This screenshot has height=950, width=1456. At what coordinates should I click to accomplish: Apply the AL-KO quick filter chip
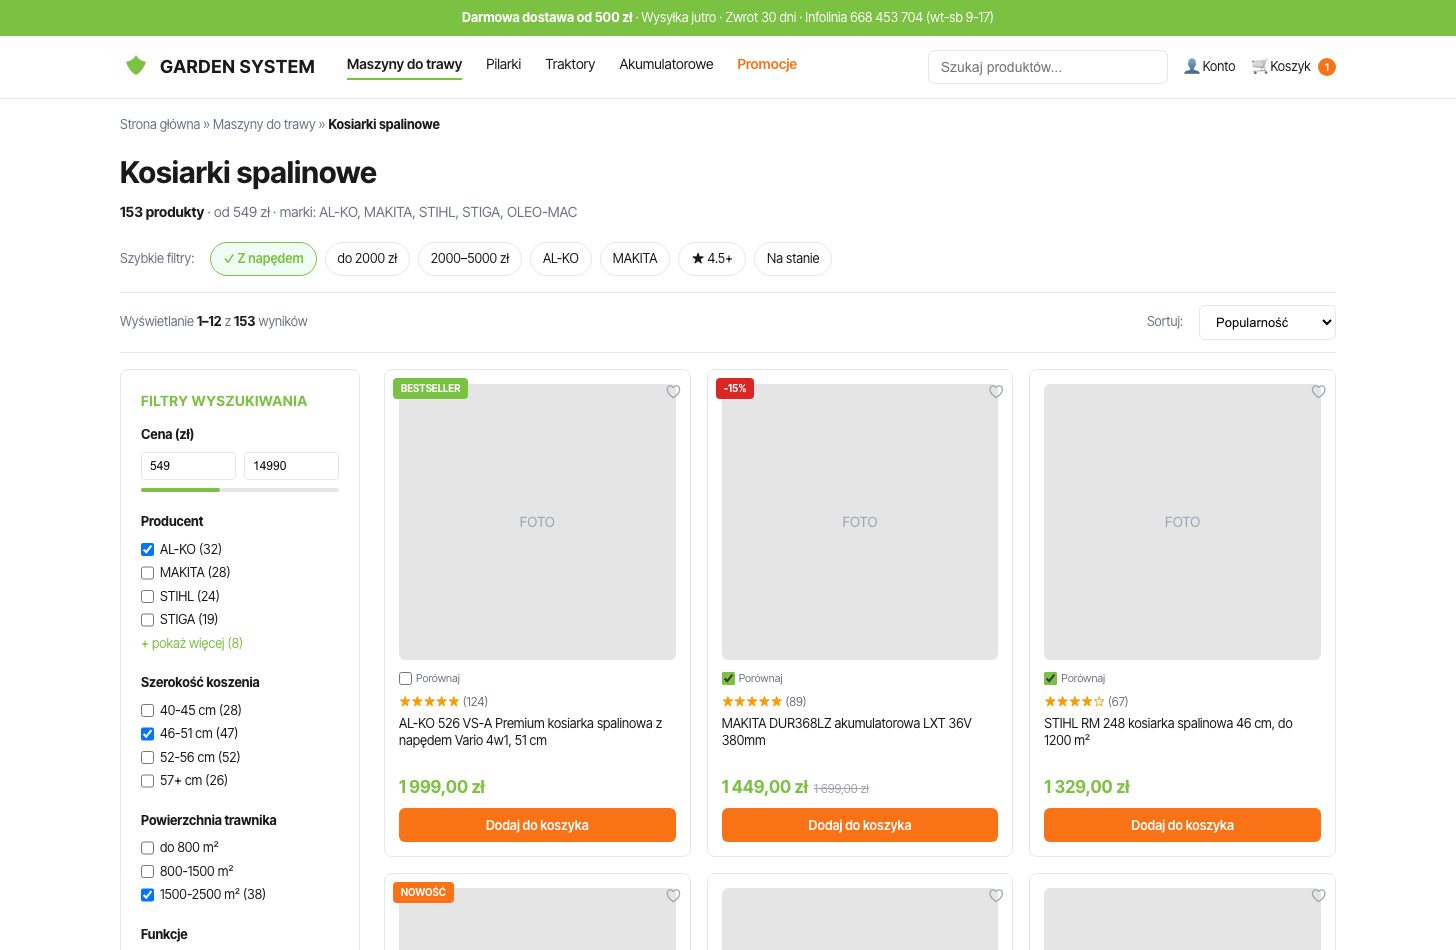(561, 259)
